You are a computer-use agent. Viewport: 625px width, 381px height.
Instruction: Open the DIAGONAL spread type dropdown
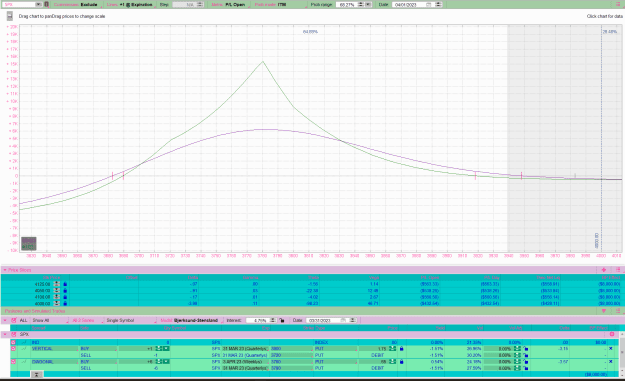[54, 362]
